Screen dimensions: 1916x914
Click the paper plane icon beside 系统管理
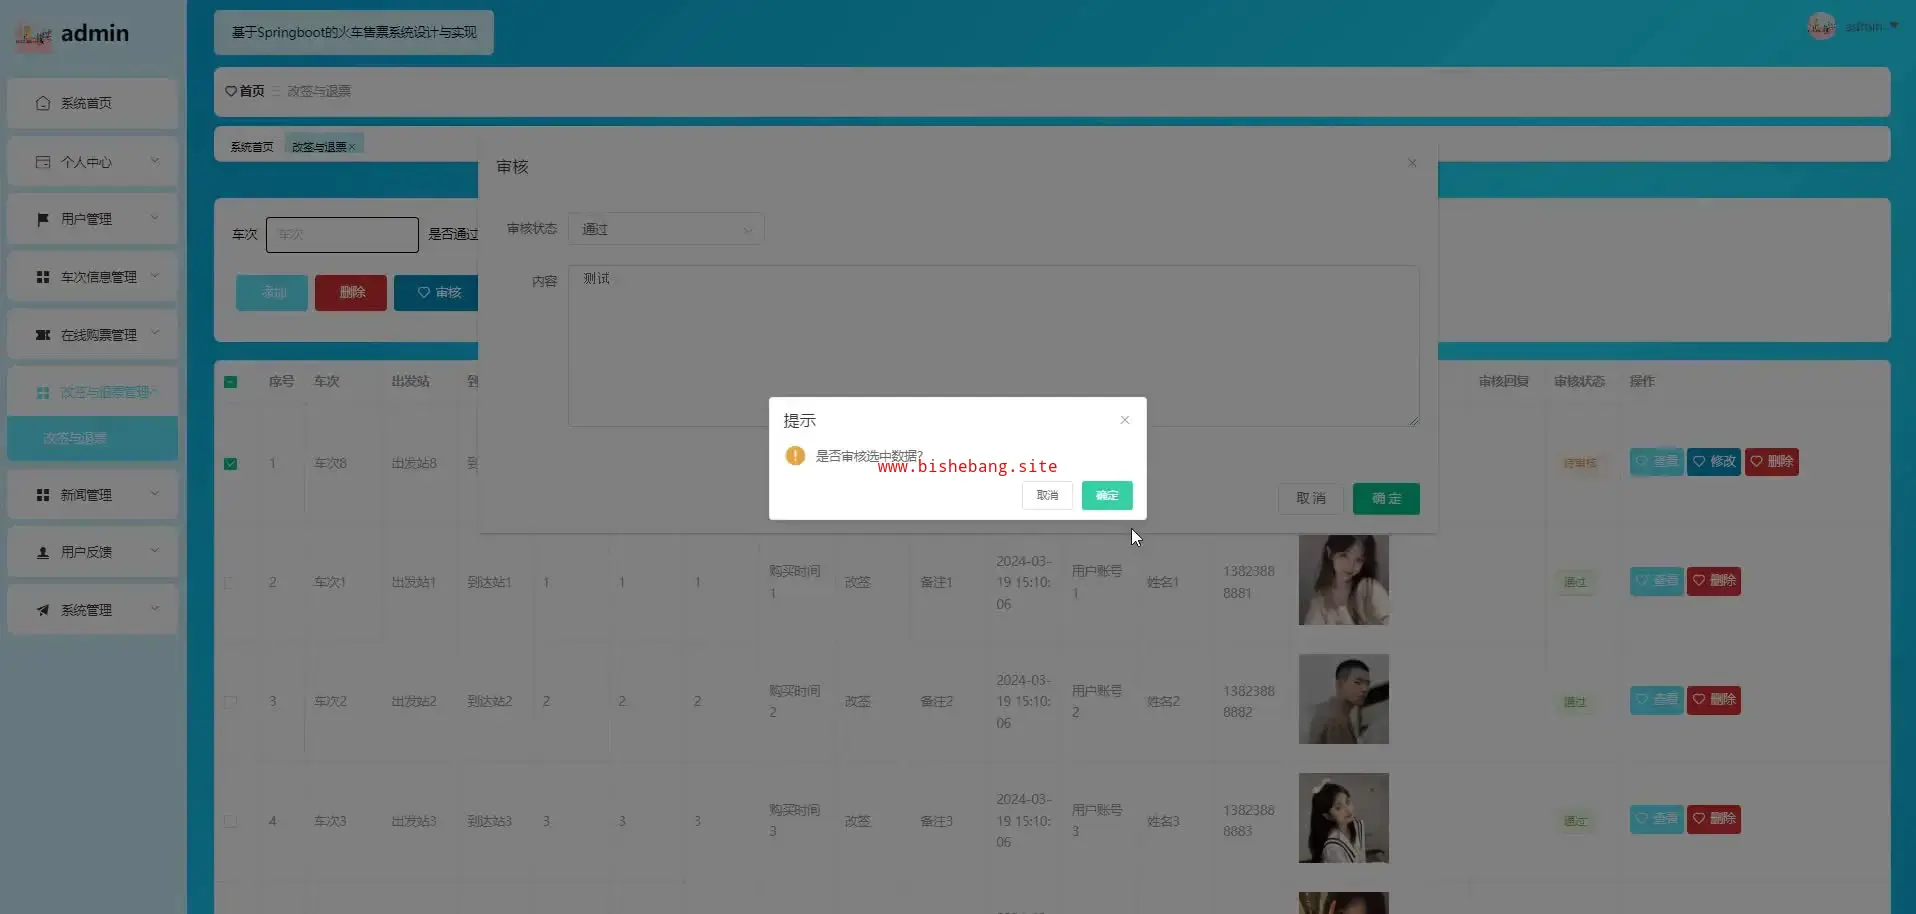[43, 610]
